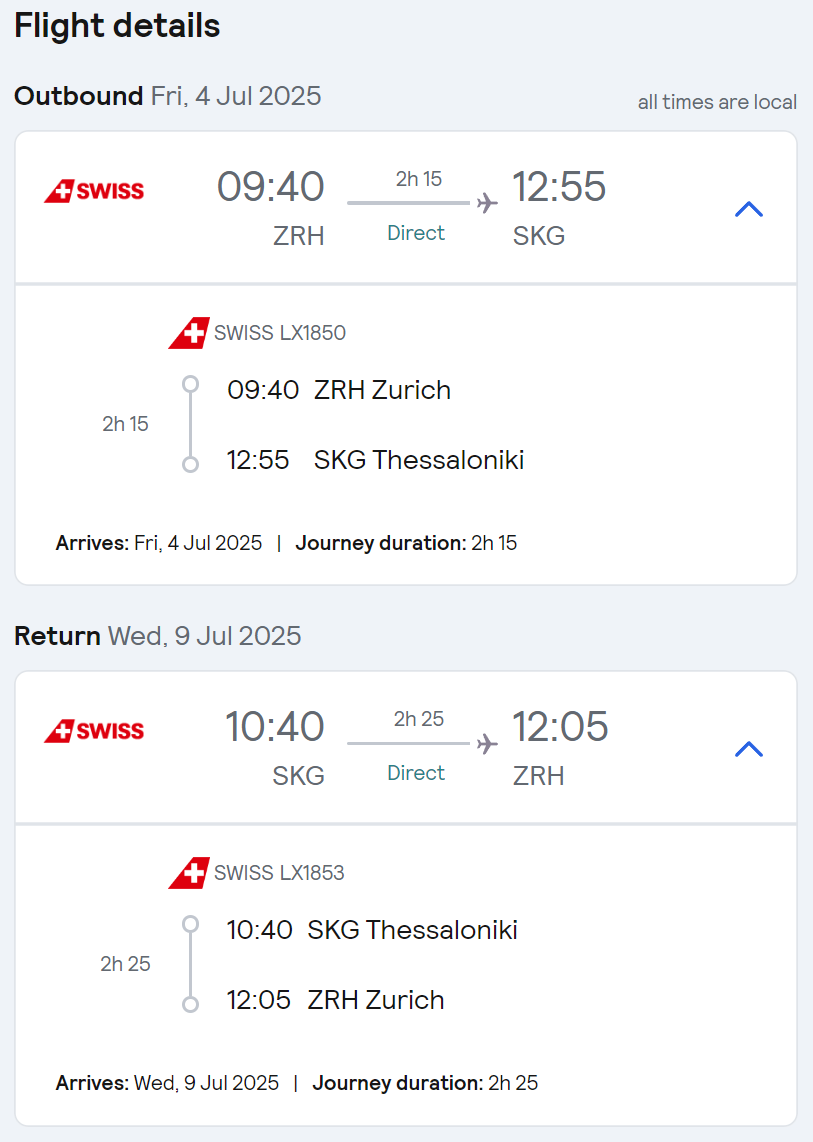Click the airplane icon on outbound route
Image resolution: width=813 pixels, height=1142 pixels.
[x=487, y=203]
